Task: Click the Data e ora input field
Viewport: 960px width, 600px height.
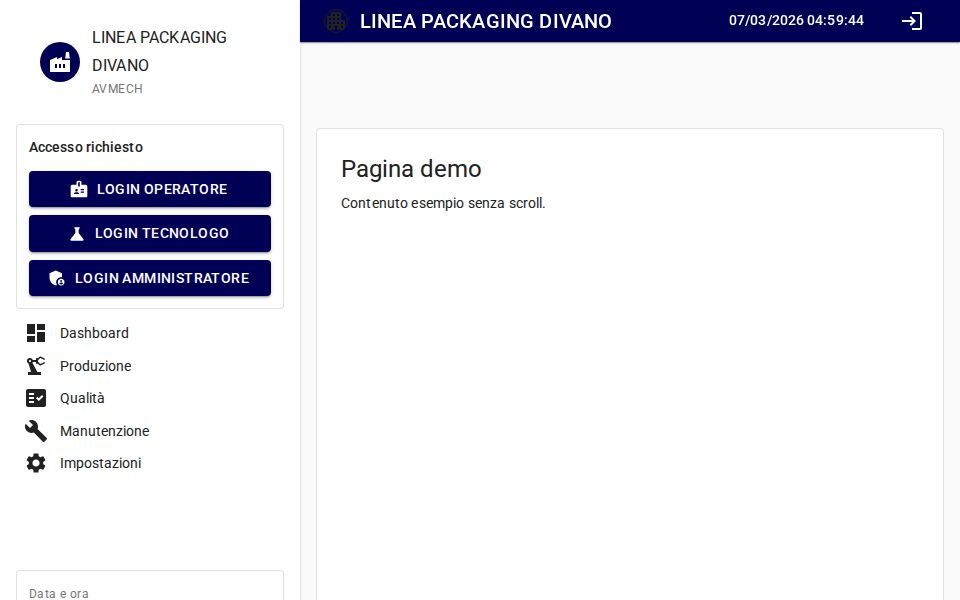Action: 150,592
